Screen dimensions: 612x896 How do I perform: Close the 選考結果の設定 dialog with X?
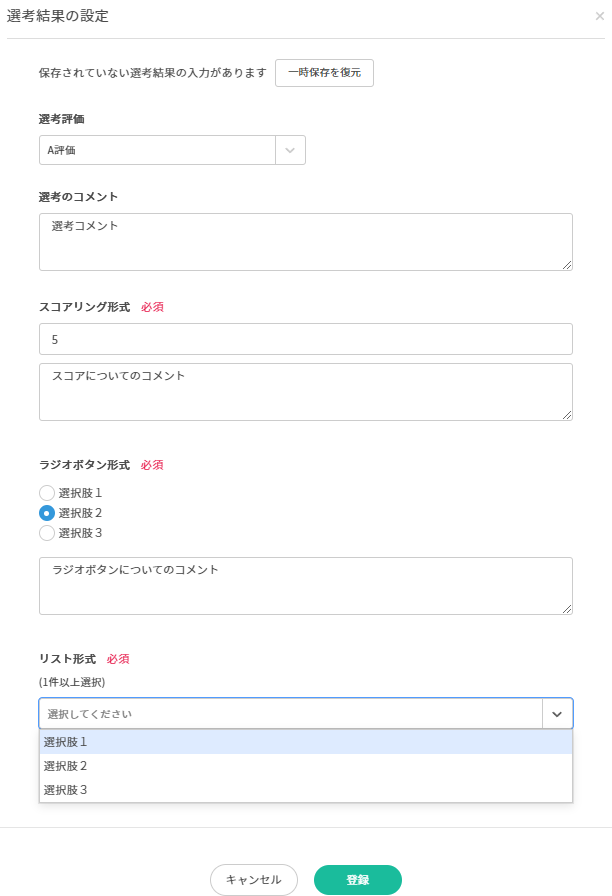point(599,16)
